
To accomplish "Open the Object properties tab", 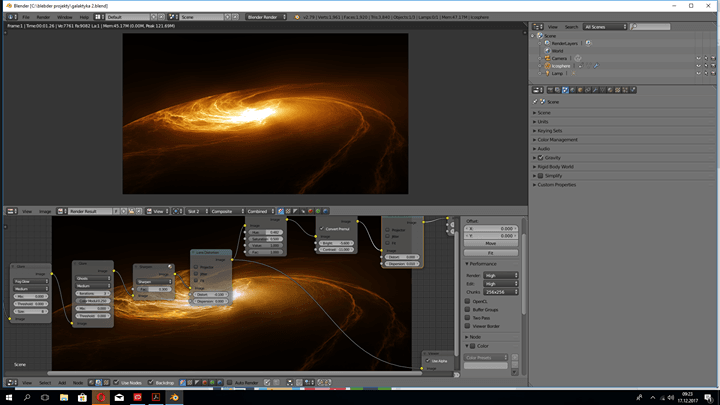I will [580, 90].
